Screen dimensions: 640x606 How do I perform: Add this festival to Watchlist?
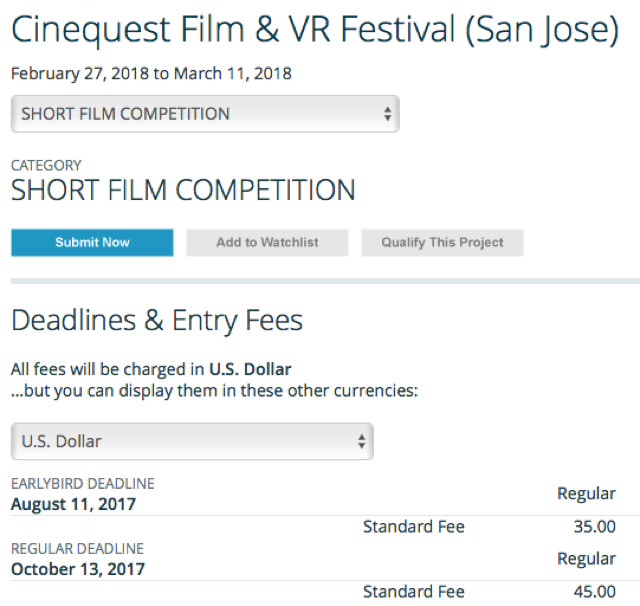(267, 243)
